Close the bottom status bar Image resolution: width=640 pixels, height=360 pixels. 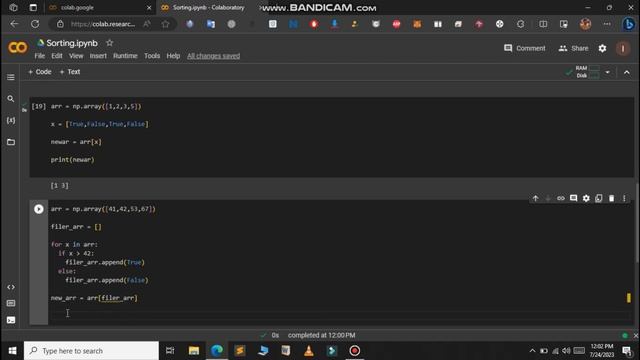[x=636, y=336]
